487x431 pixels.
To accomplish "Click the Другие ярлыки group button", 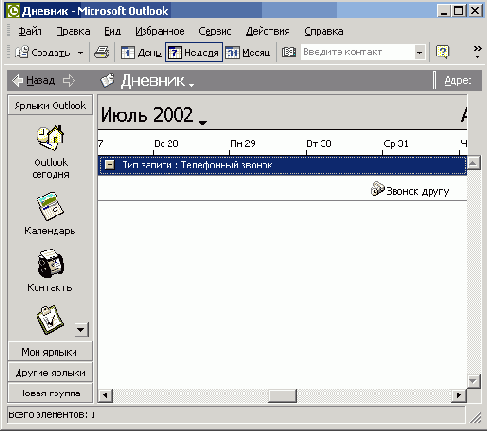I will point(50,372).
